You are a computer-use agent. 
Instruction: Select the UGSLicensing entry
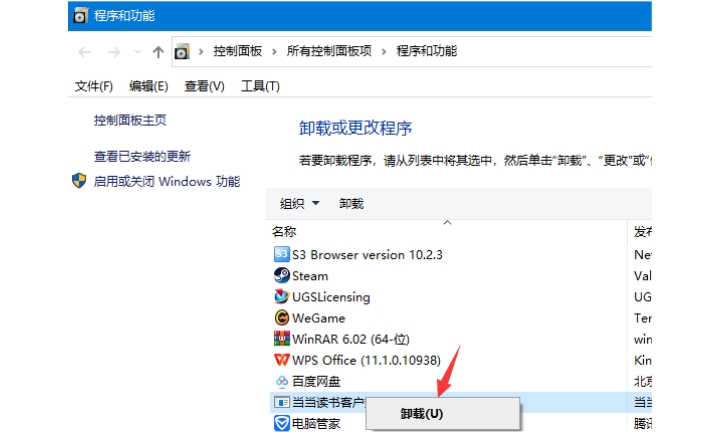331,297
